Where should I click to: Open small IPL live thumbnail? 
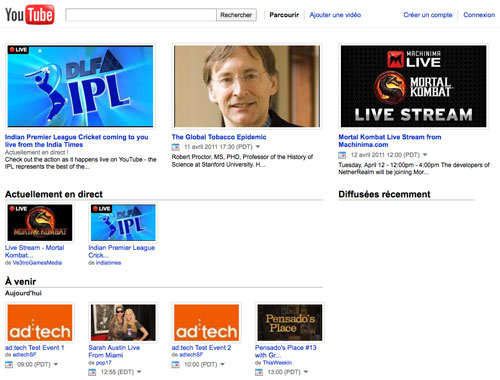pos(123,223)
